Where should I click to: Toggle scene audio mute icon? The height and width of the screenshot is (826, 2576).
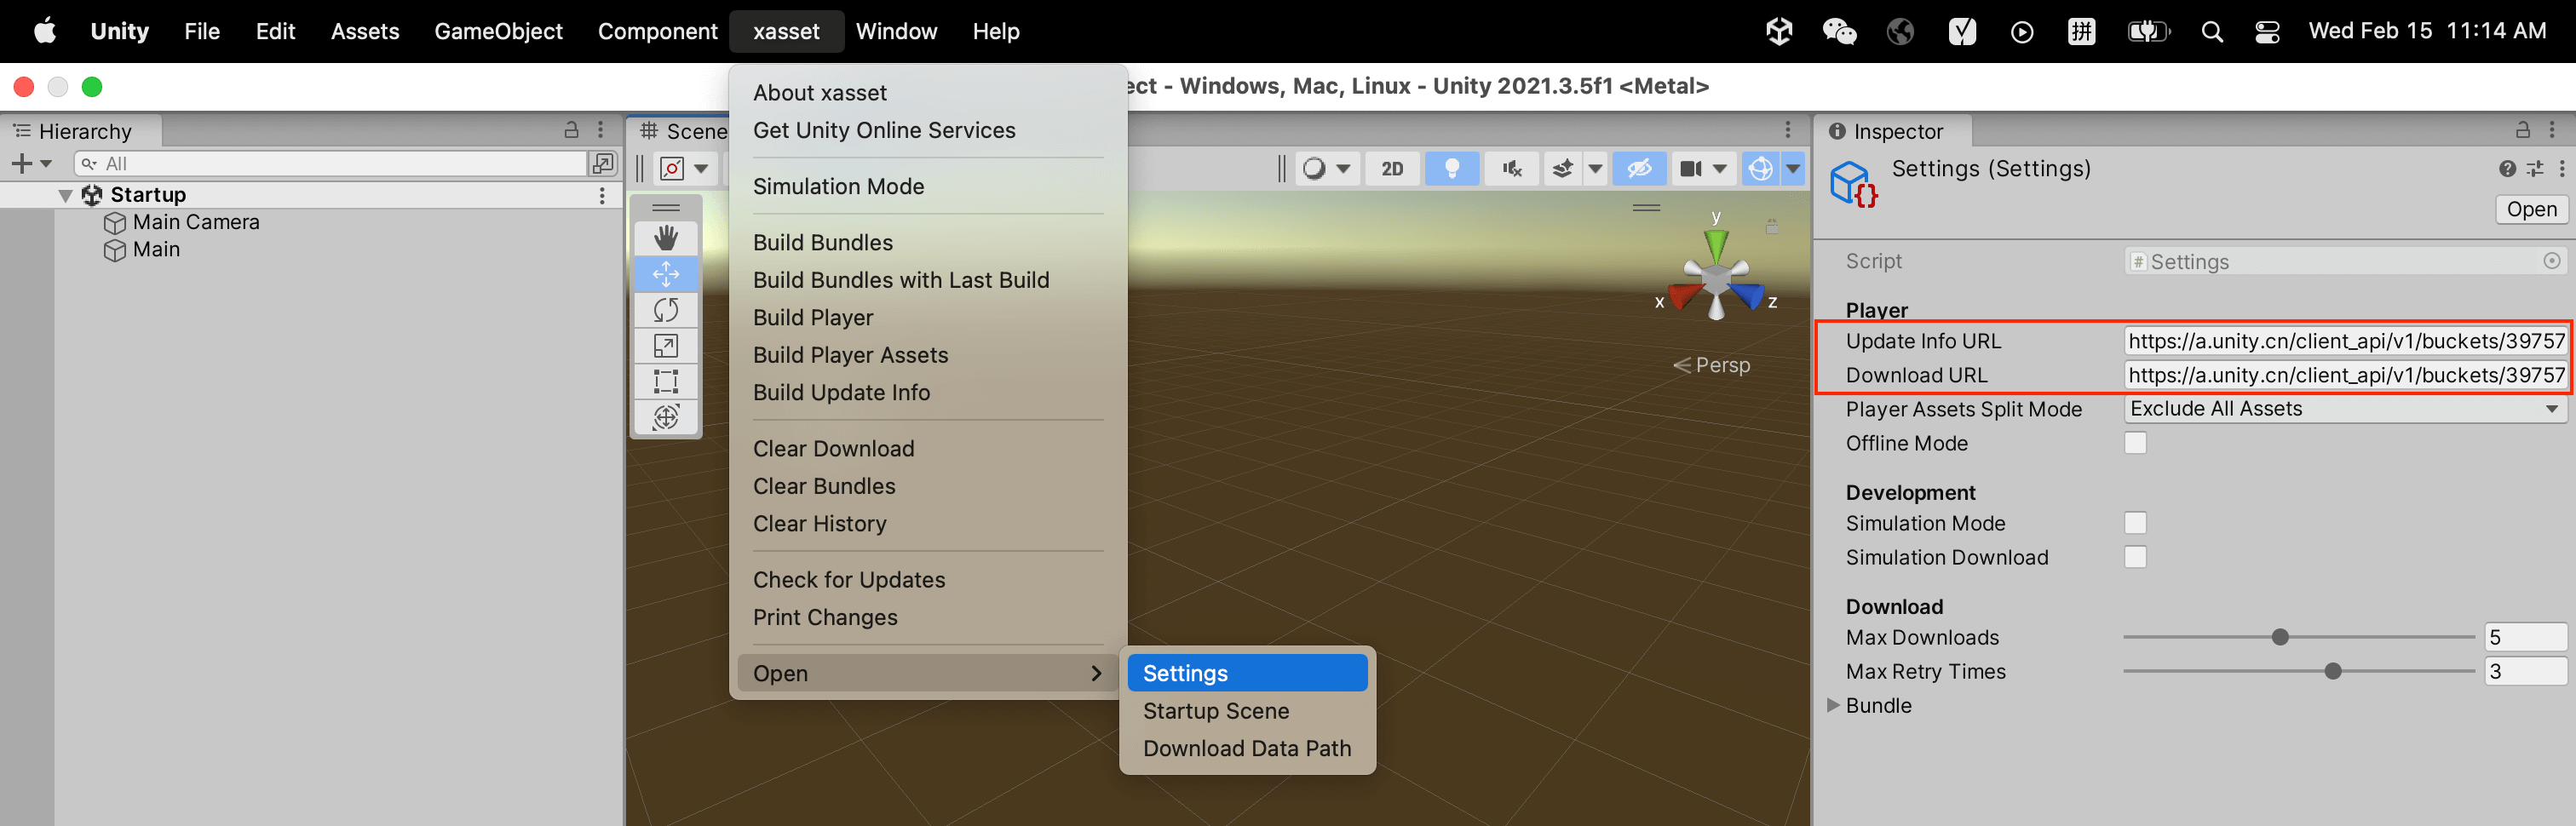[1511, 169]
